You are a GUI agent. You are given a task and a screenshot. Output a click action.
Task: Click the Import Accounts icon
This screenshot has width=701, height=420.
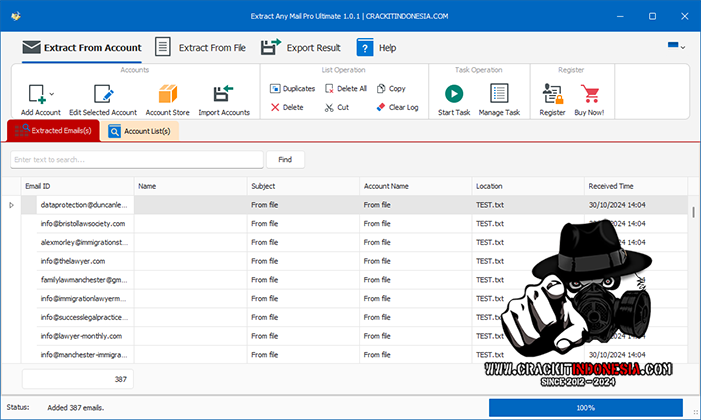(x=224, y=94)
